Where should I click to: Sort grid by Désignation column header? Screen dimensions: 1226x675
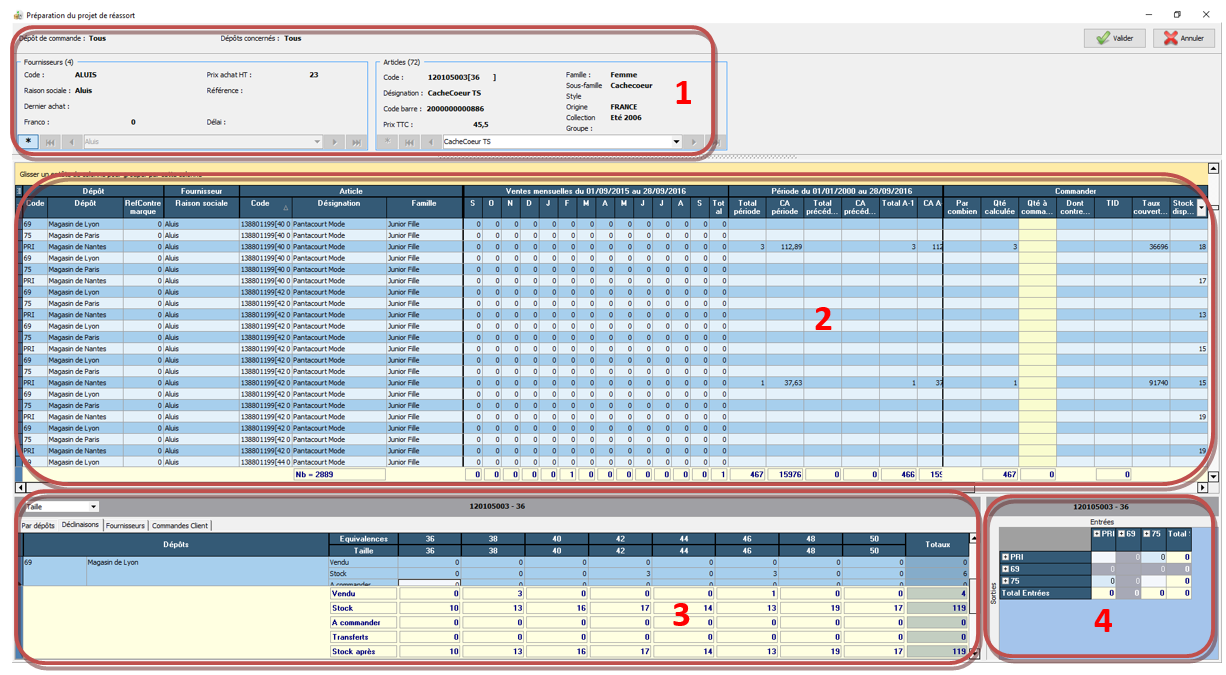click(338, 203)
